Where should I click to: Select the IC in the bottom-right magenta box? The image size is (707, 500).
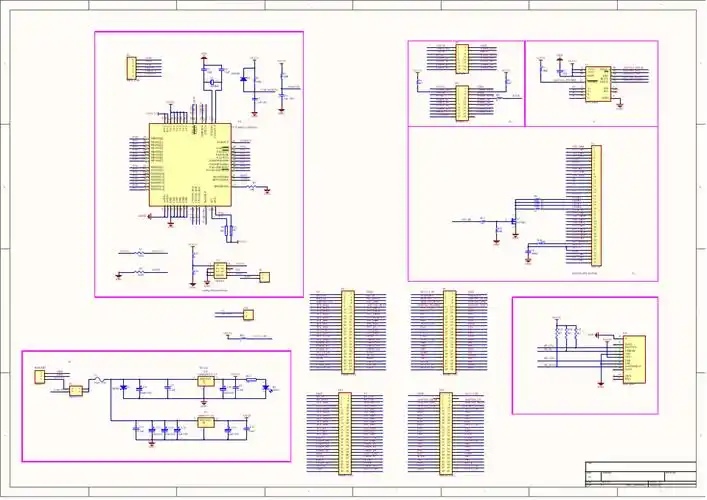pos(634,361)
